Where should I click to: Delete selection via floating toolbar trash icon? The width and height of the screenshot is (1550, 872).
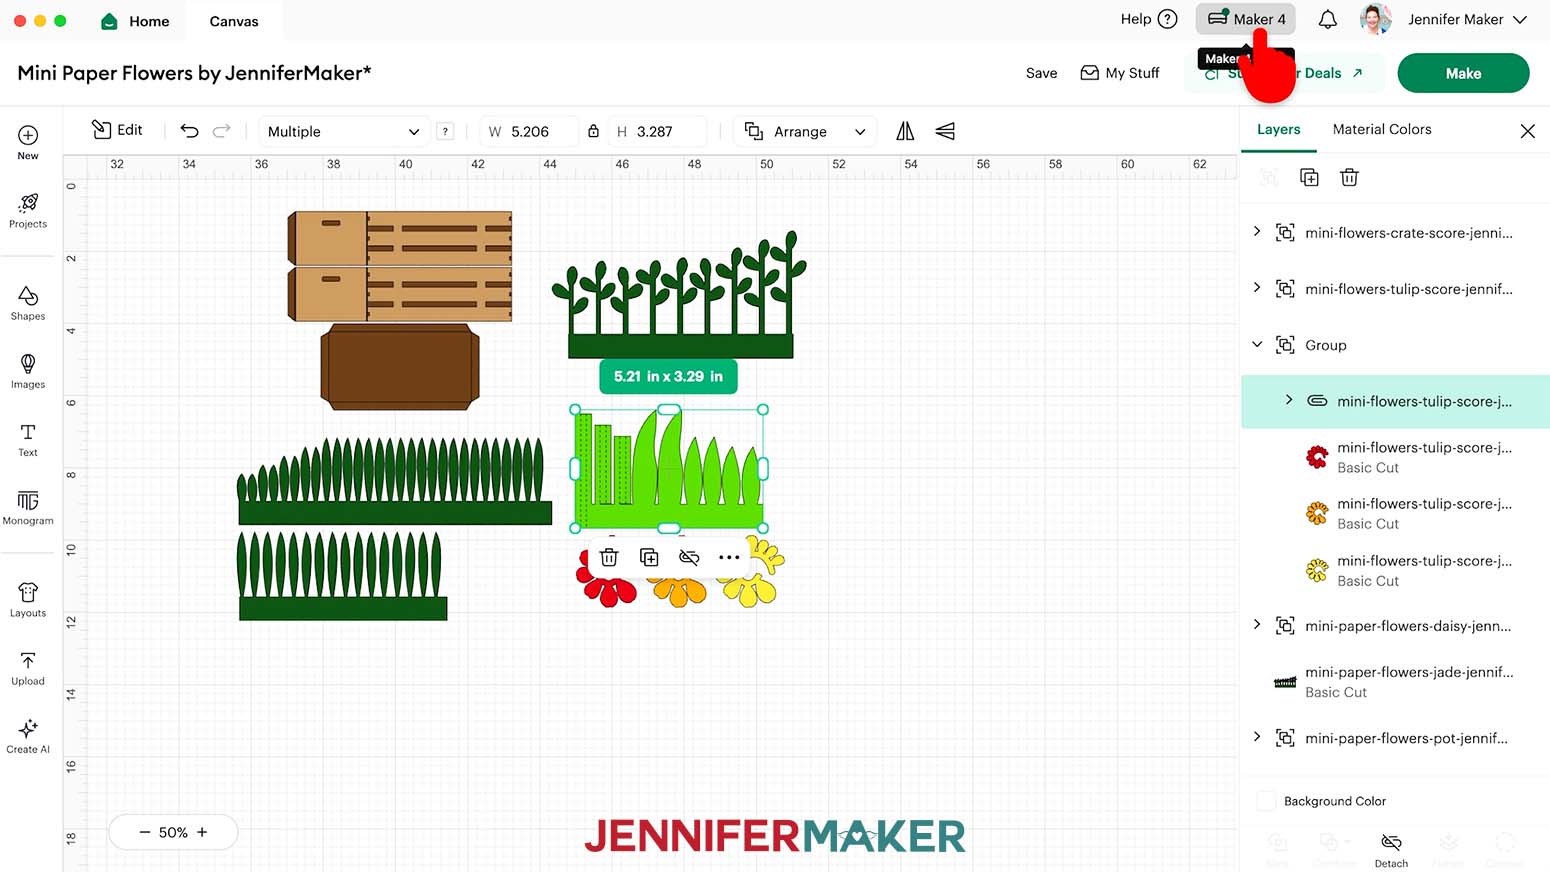click(x=609, y=557)
